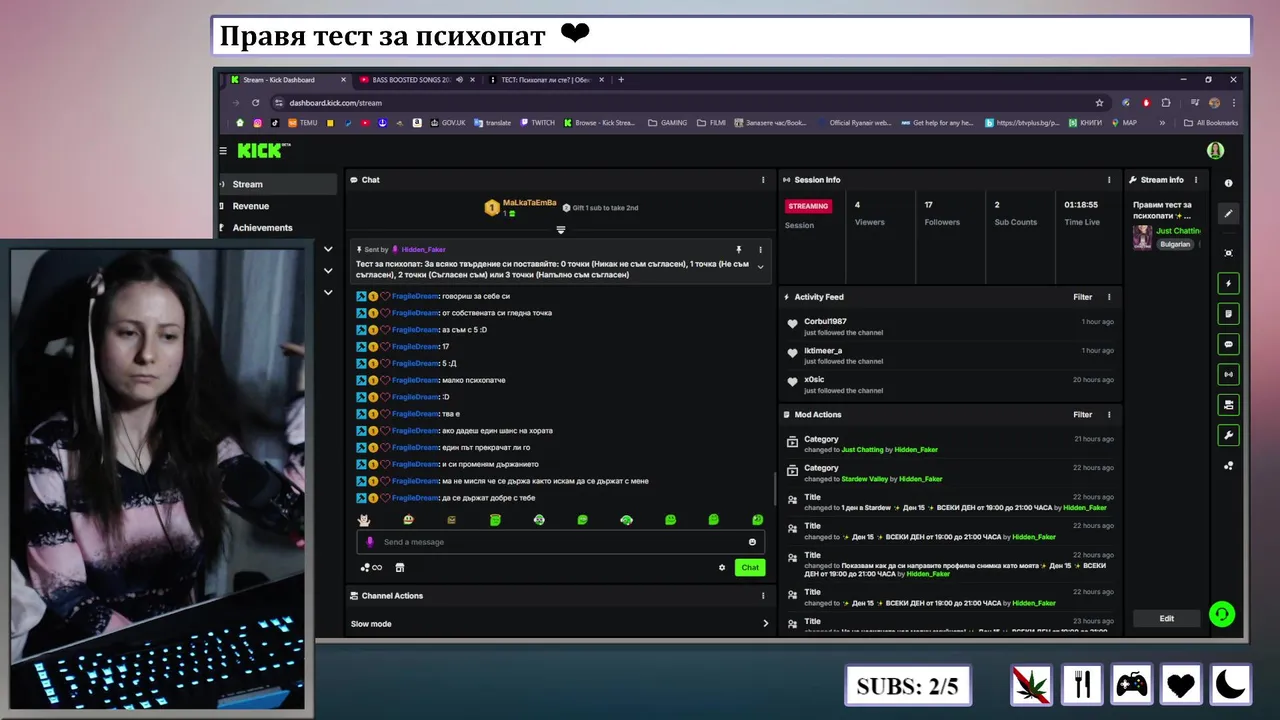
Task: Expand the pinned message chevron
Action: click(760, 267)
